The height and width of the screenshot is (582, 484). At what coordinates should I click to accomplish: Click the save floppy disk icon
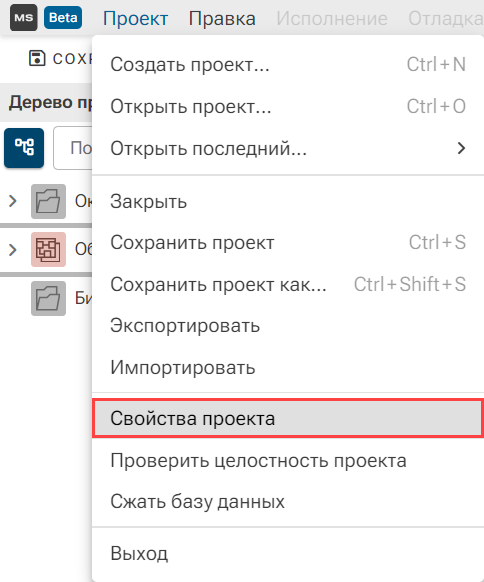(x=37, y=58)
